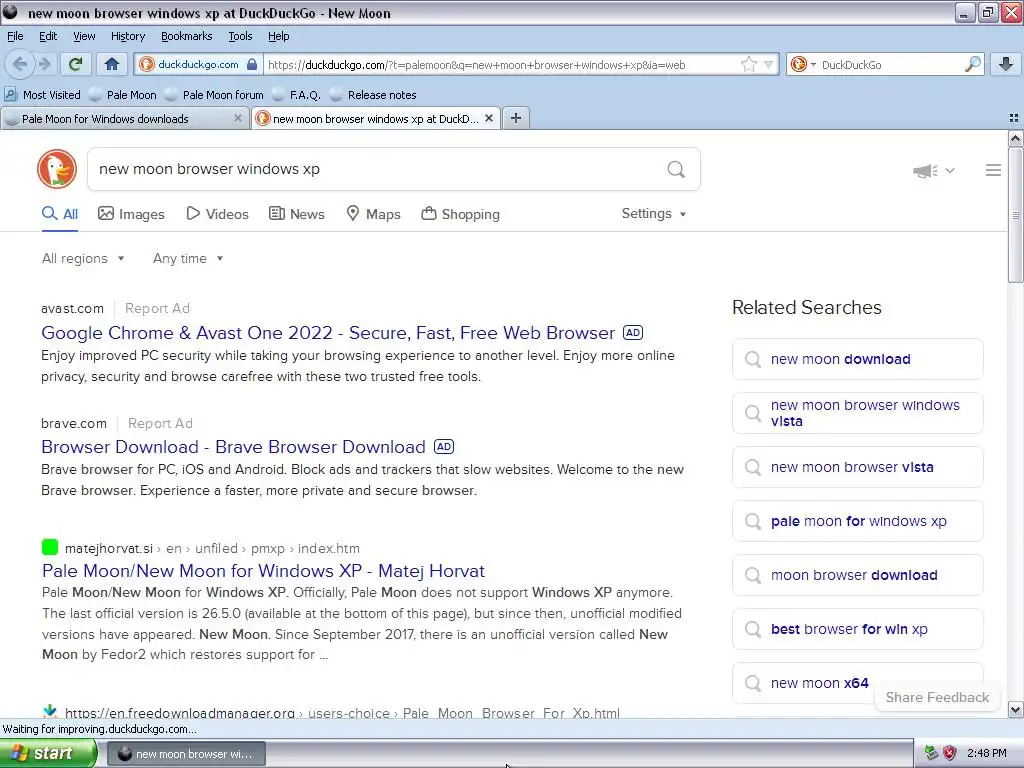Expand the Any time filter

pyautogui.click(x=188, y=258)
